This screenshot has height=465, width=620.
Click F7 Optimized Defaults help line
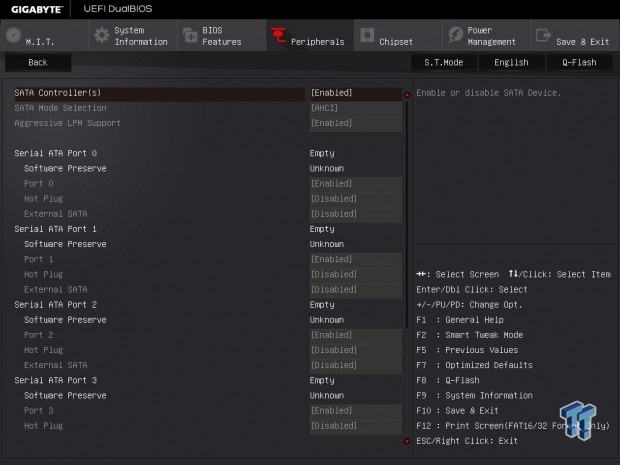[x=474, y=365]
